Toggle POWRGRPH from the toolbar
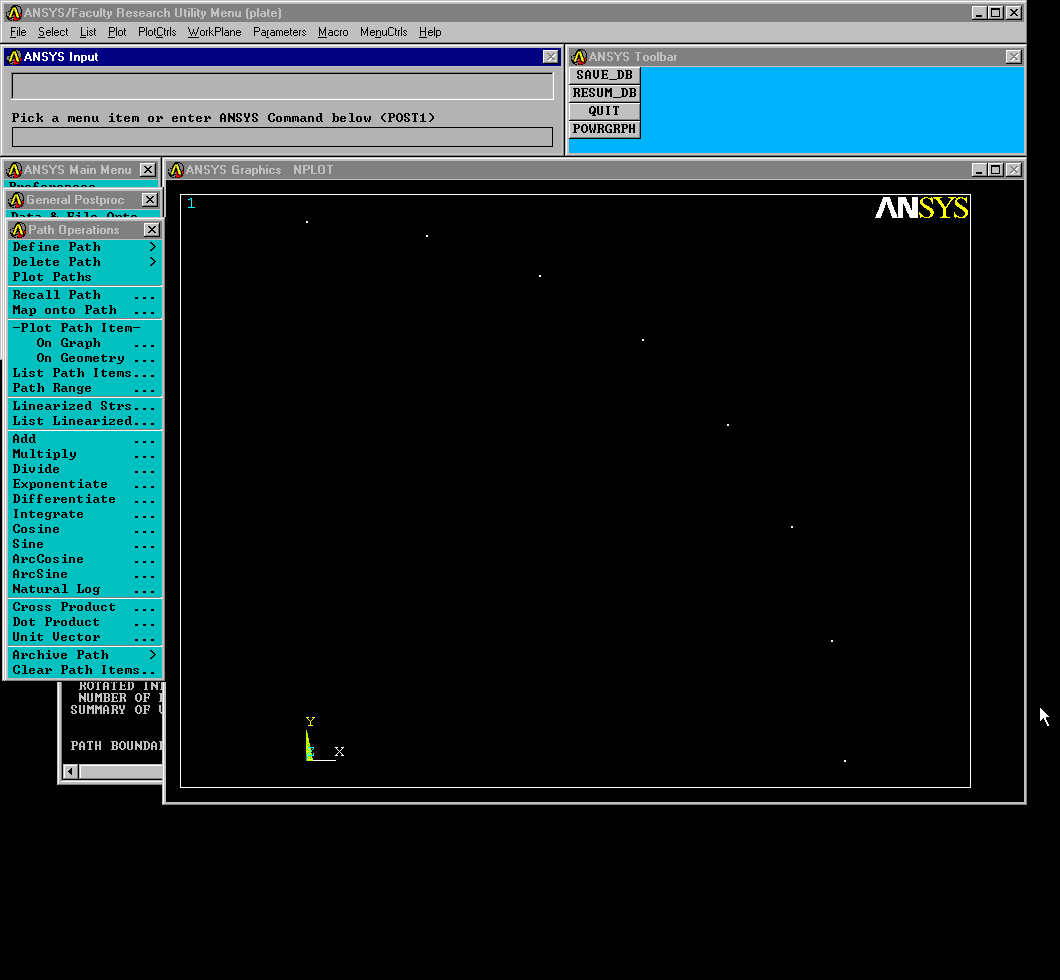Image resolution: width=1060 pixels, height=980 pixels. click(604, 129)
